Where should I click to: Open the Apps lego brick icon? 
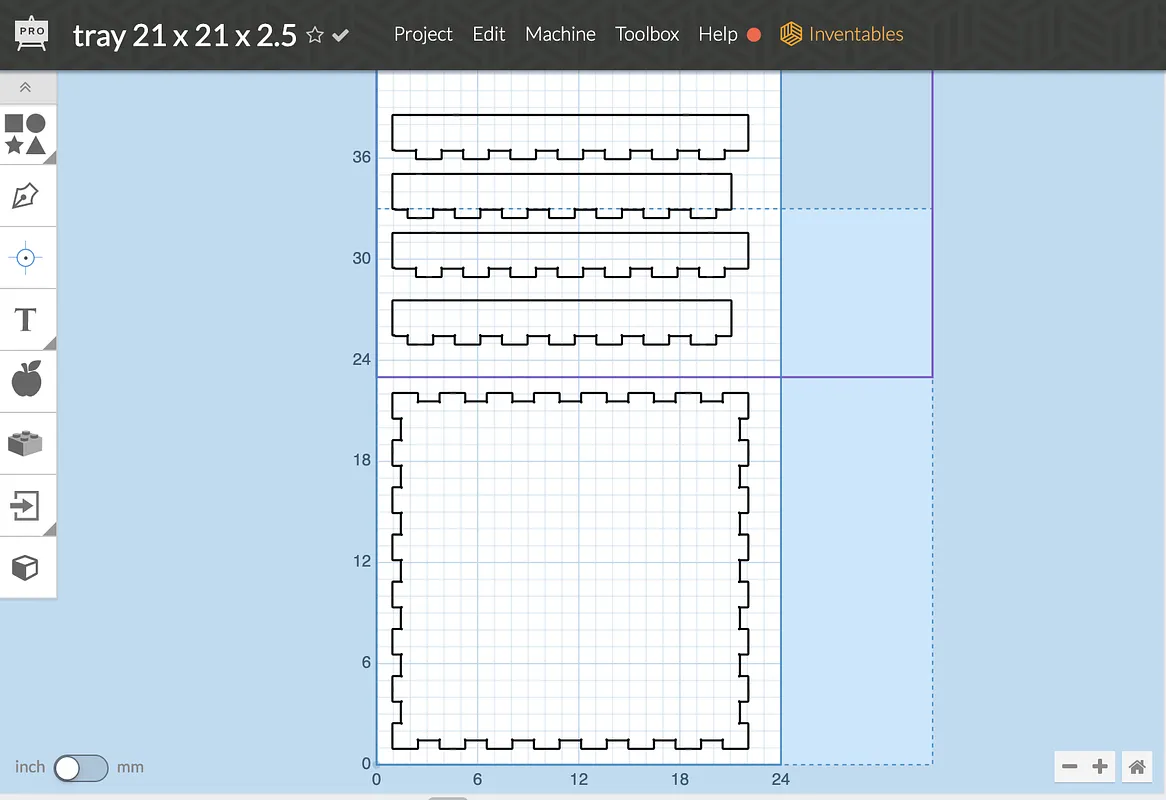(26, 443)
